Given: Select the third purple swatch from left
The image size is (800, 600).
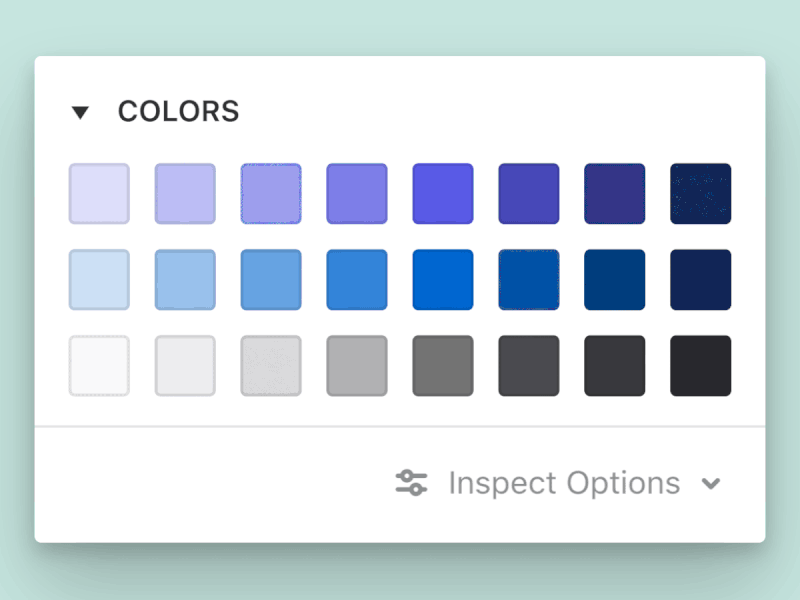Looking at the screenshot, I should (x=271, y=193).
